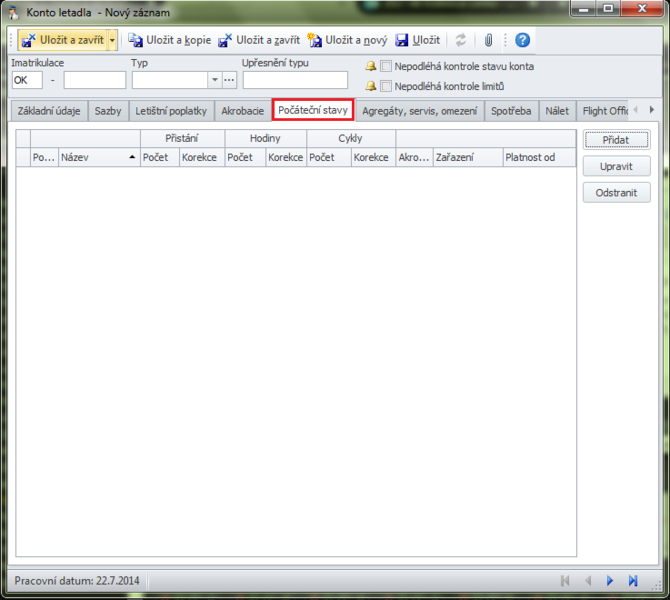The image size is (670, 600).
Task: Click the 'Upřesnění typu' text field
Action: tap(295, 80)
